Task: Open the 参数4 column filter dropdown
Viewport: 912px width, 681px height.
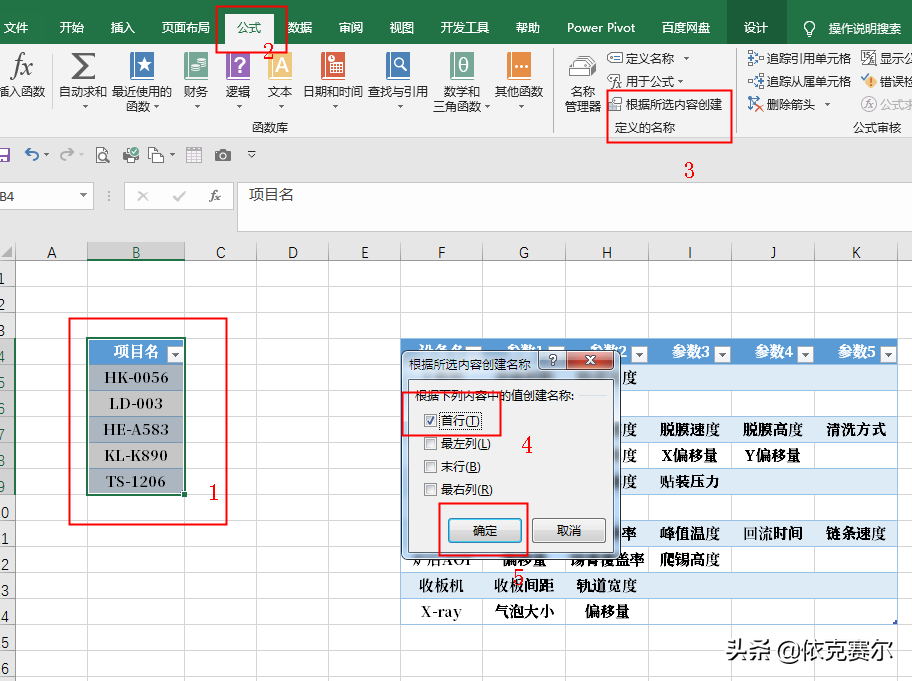Action: (805, 354)
